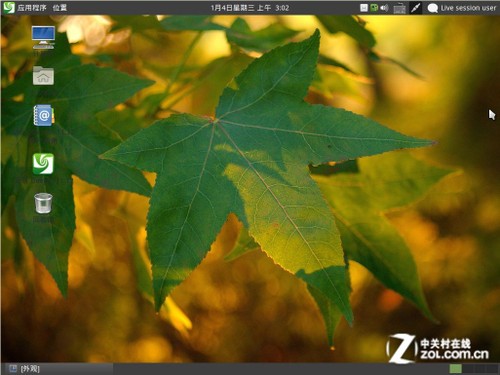Open the Home folder desktop icon
The image size is (500, 375).
point(43,76)
